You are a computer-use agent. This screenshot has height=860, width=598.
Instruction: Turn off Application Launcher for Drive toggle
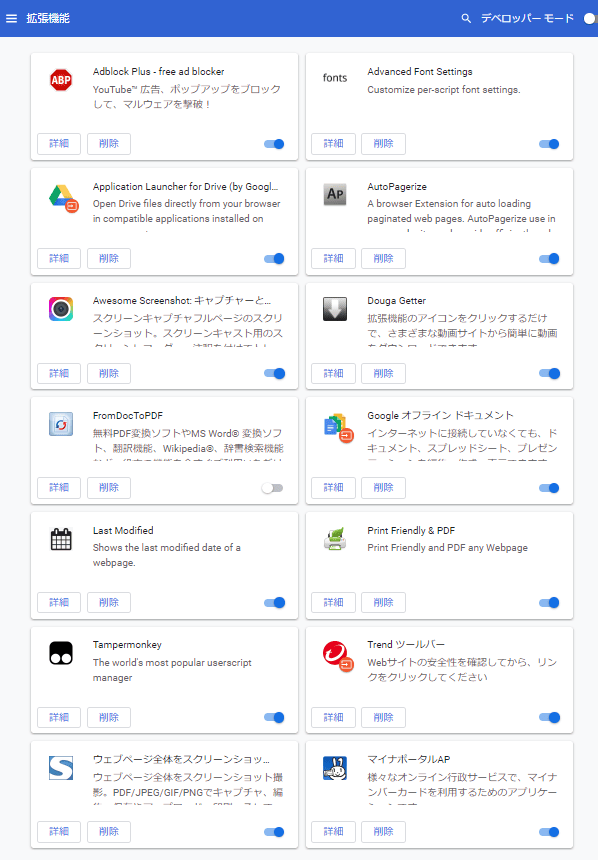tap(274, 259)
